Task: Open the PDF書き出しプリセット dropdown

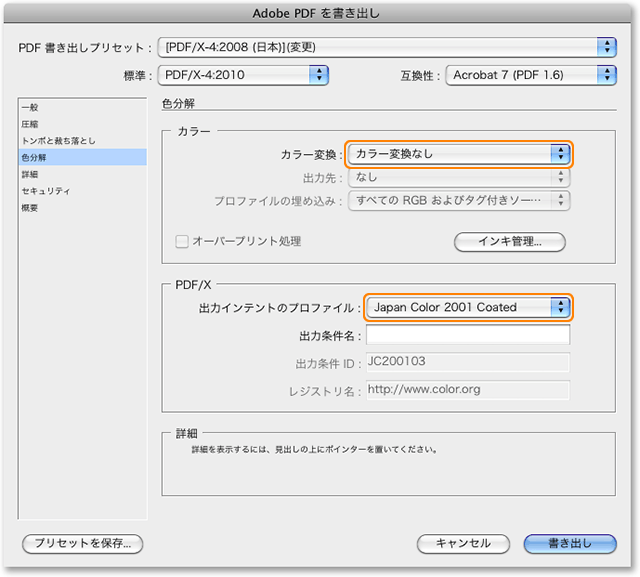Action: (388, 47)
